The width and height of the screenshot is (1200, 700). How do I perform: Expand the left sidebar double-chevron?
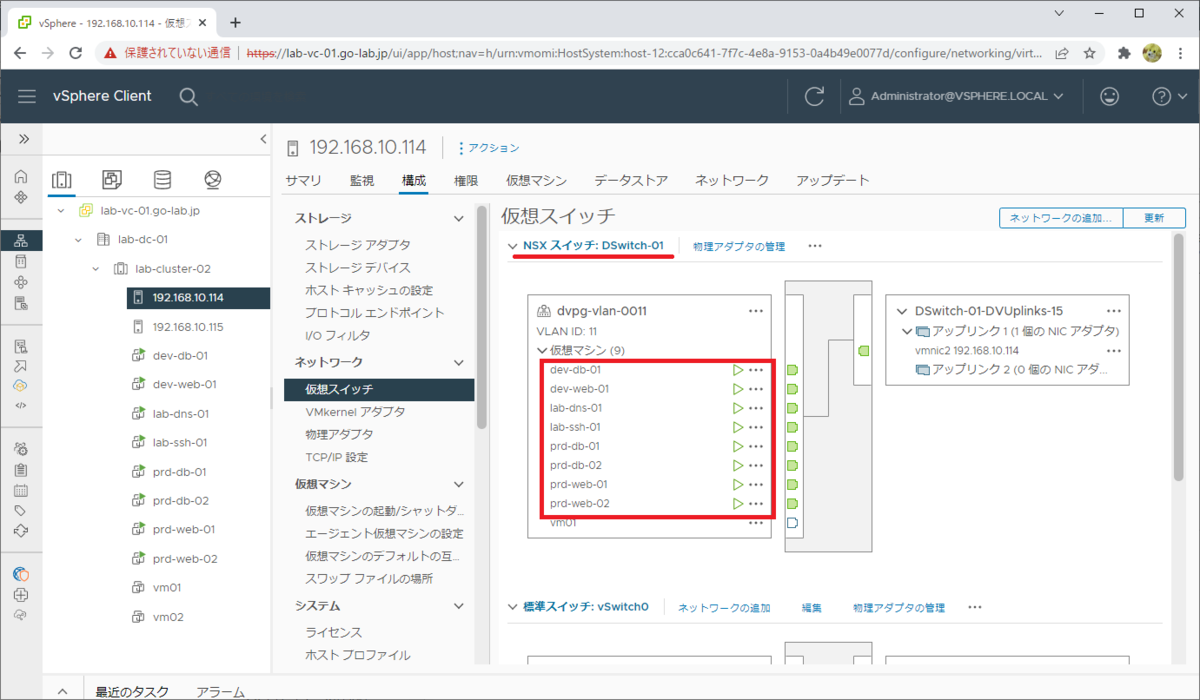(x=22, y=139)
